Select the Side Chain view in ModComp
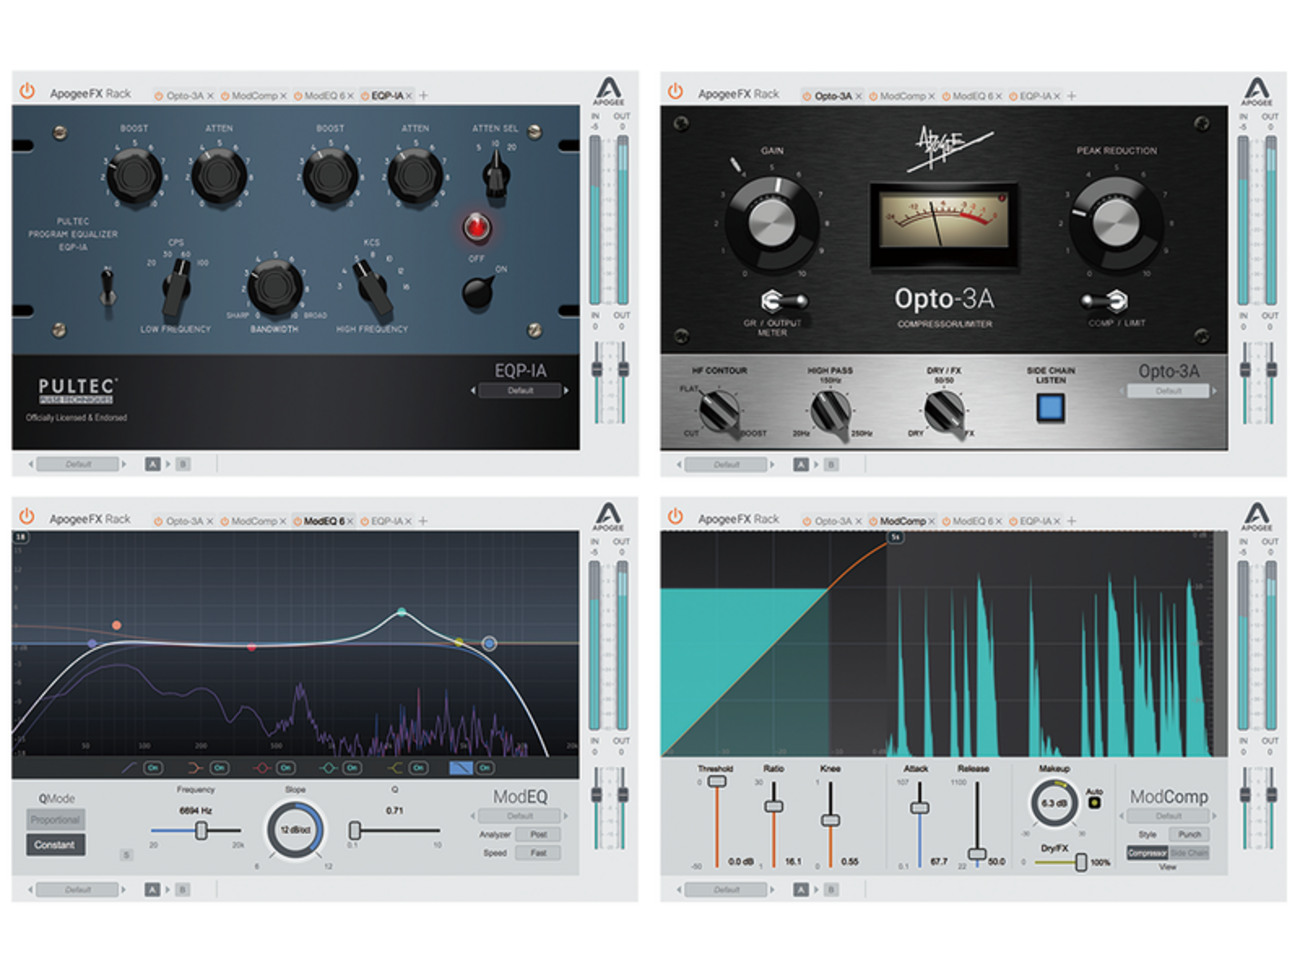This screenshot has height=975, width=1300. click(1189, 853)
